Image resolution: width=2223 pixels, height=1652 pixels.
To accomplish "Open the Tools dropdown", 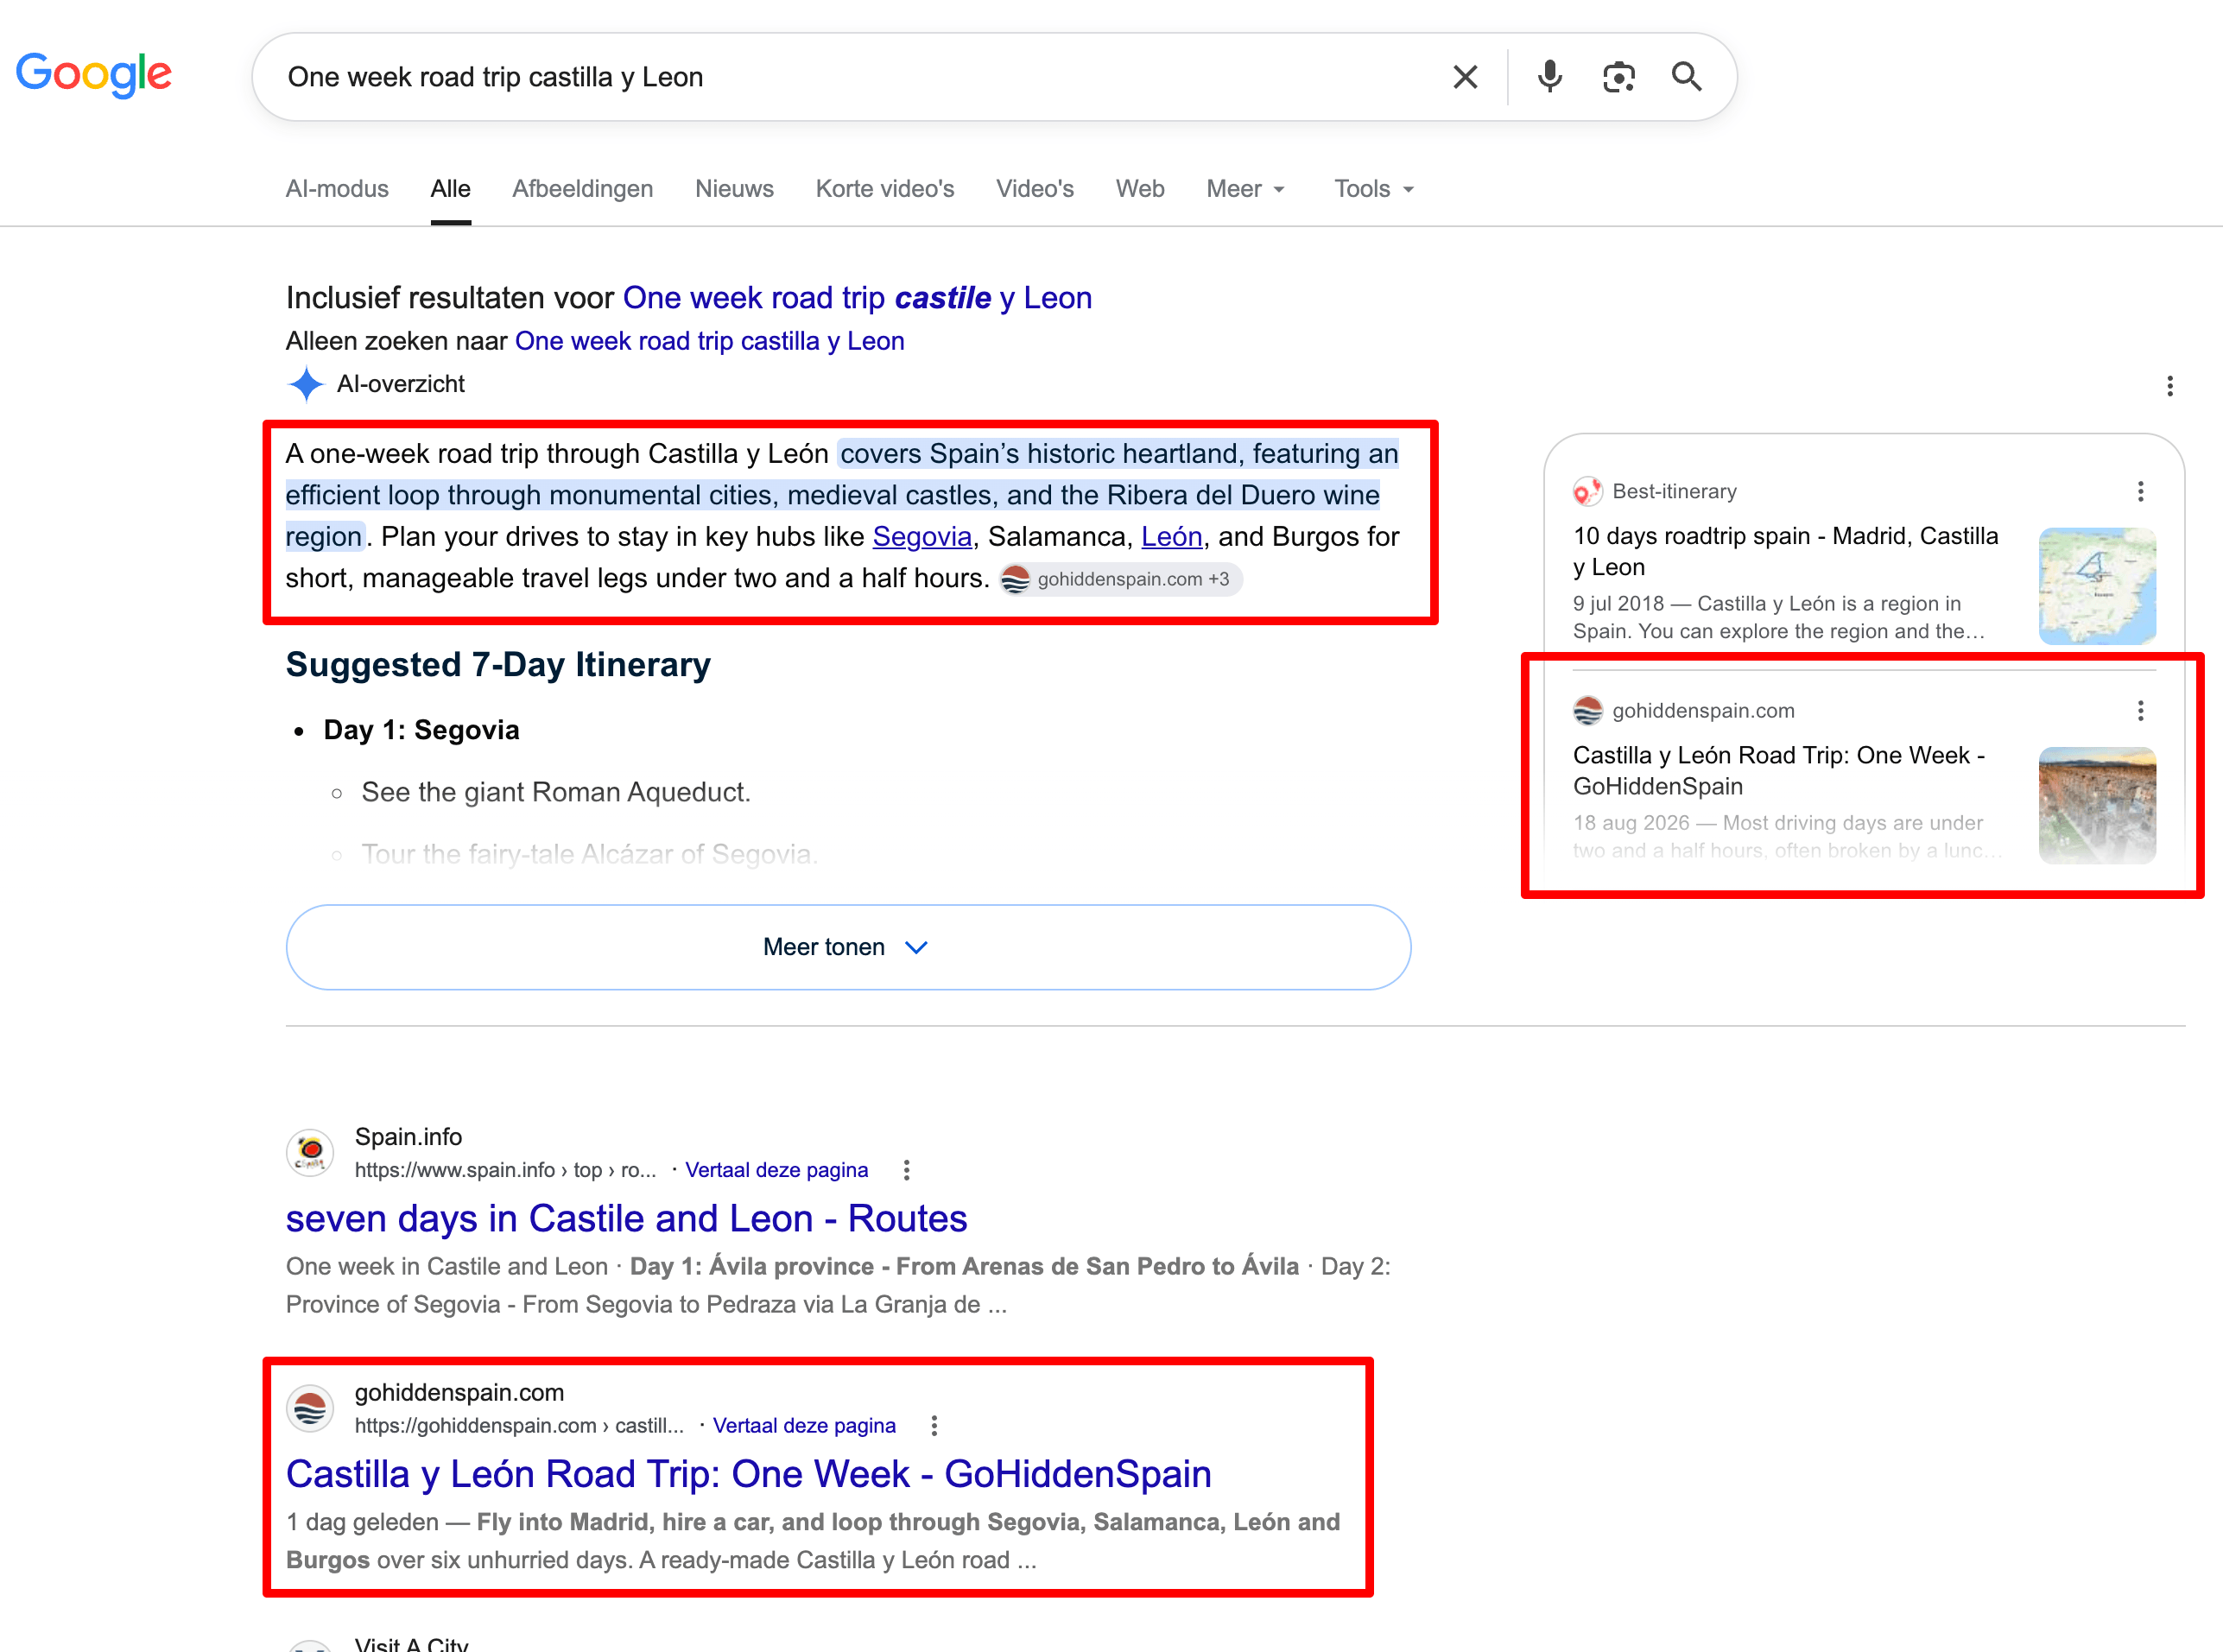I will 1374,189.
